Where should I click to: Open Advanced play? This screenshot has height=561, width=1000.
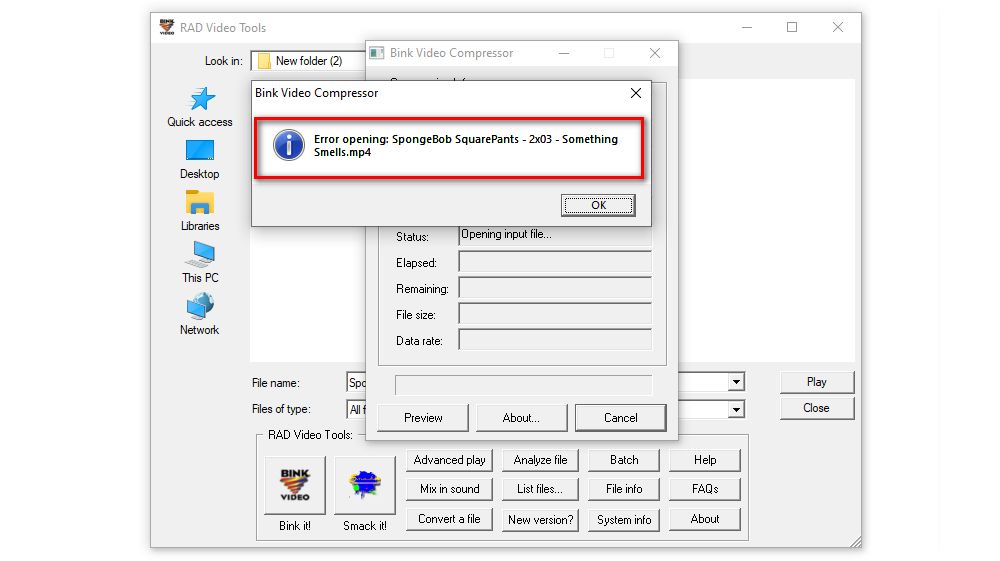point(449,460)
